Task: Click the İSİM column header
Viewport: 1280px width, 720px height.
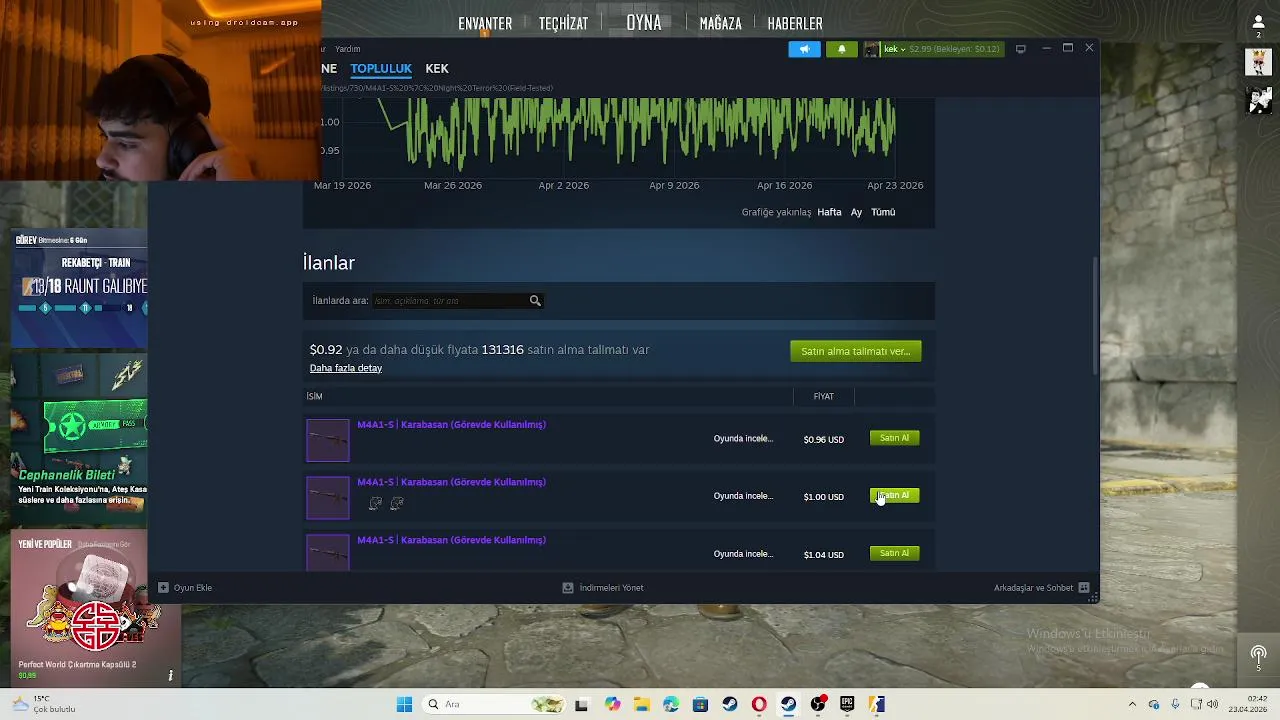Action: [314, 397]
